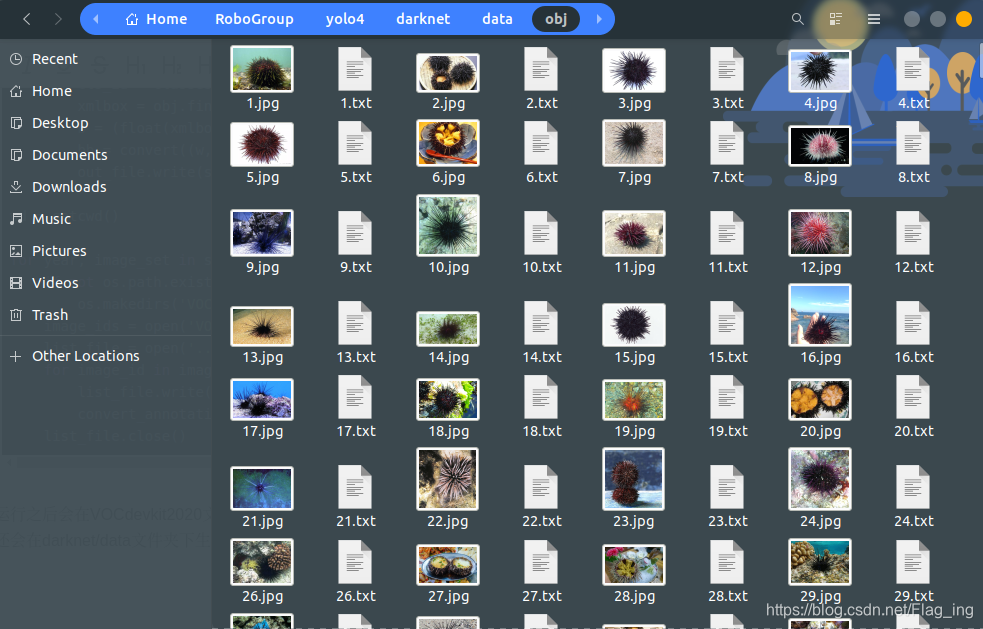
Task: Open the 4.jpg sea urchin thumbnail
Action: click(x=819, y=71)
